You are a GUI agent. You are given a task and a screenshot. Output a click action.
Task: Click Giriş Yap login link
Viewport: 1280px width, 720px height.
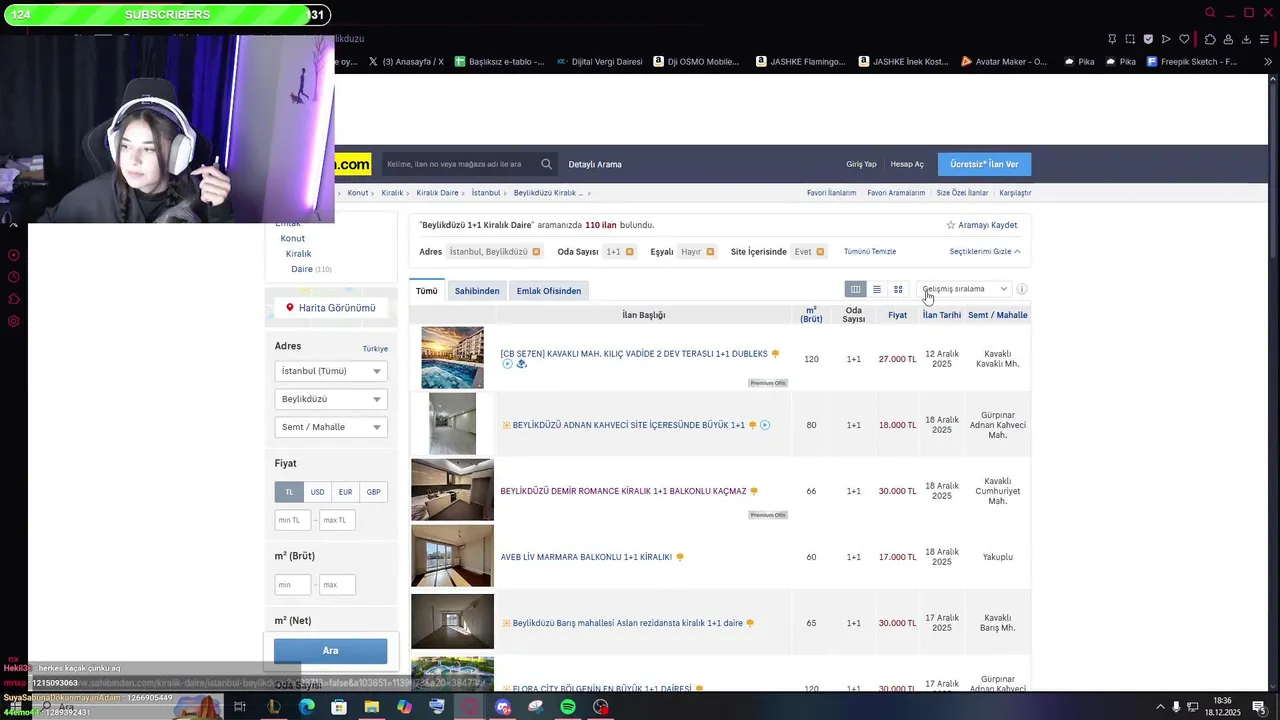tap(861, 164)
